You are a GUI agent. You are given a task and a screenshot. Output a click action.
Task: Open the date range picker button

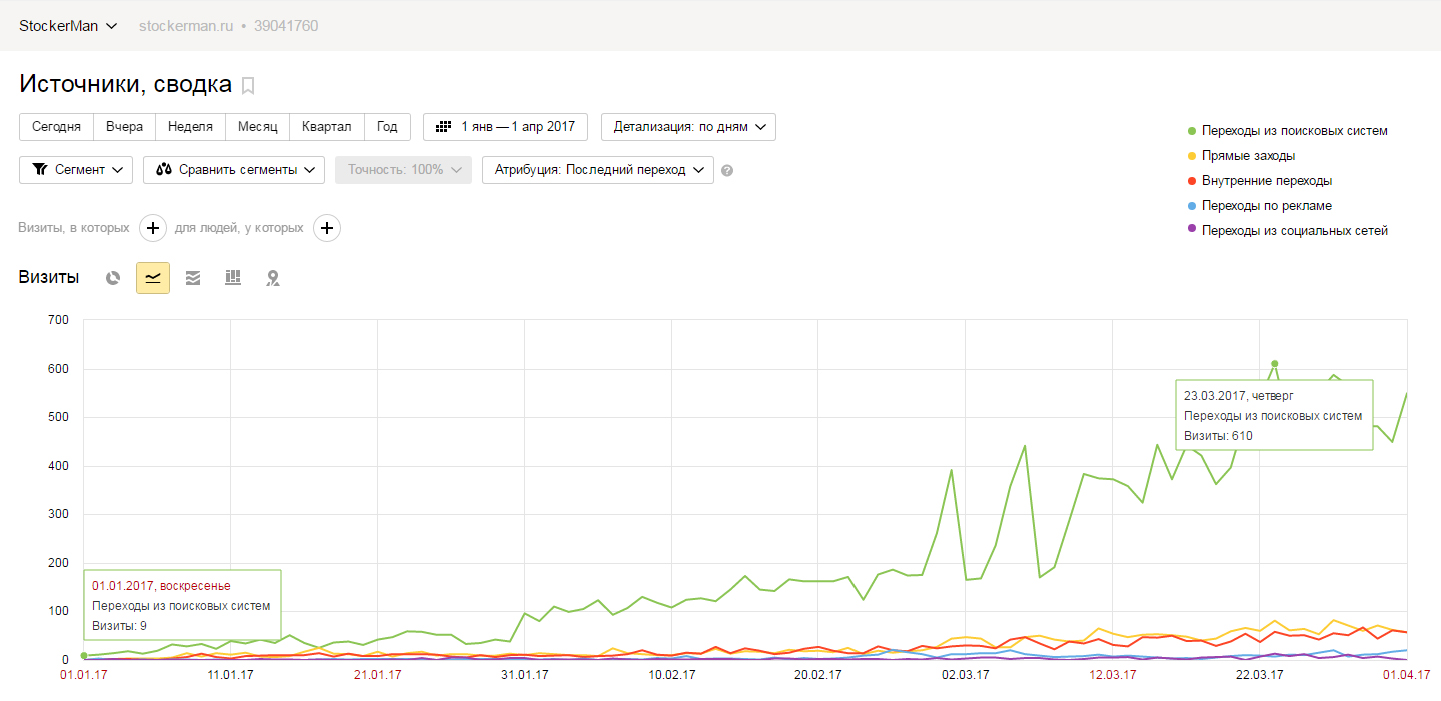click(x=506, y=127)
